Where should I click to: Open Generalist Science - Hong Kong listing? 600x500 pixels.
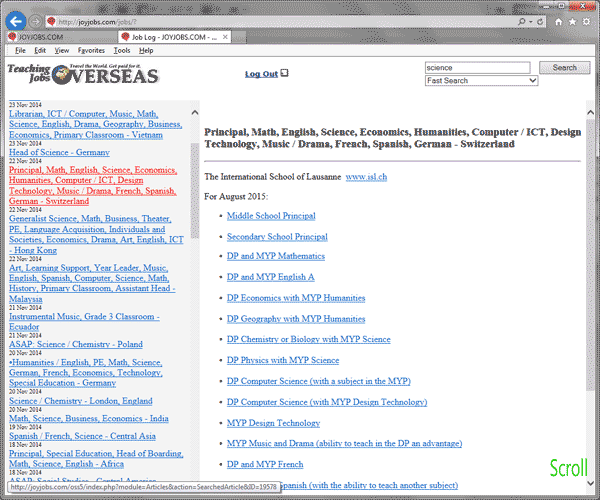click(96, 234)
